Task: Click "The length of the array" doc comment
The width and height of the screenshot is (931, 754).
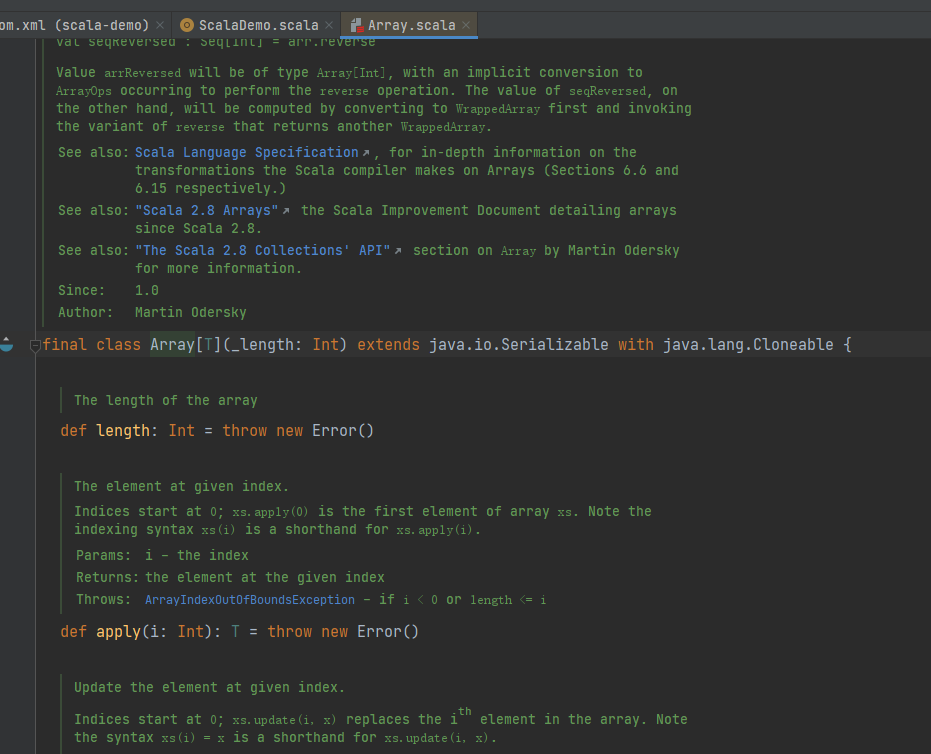Action: (166, 401)
